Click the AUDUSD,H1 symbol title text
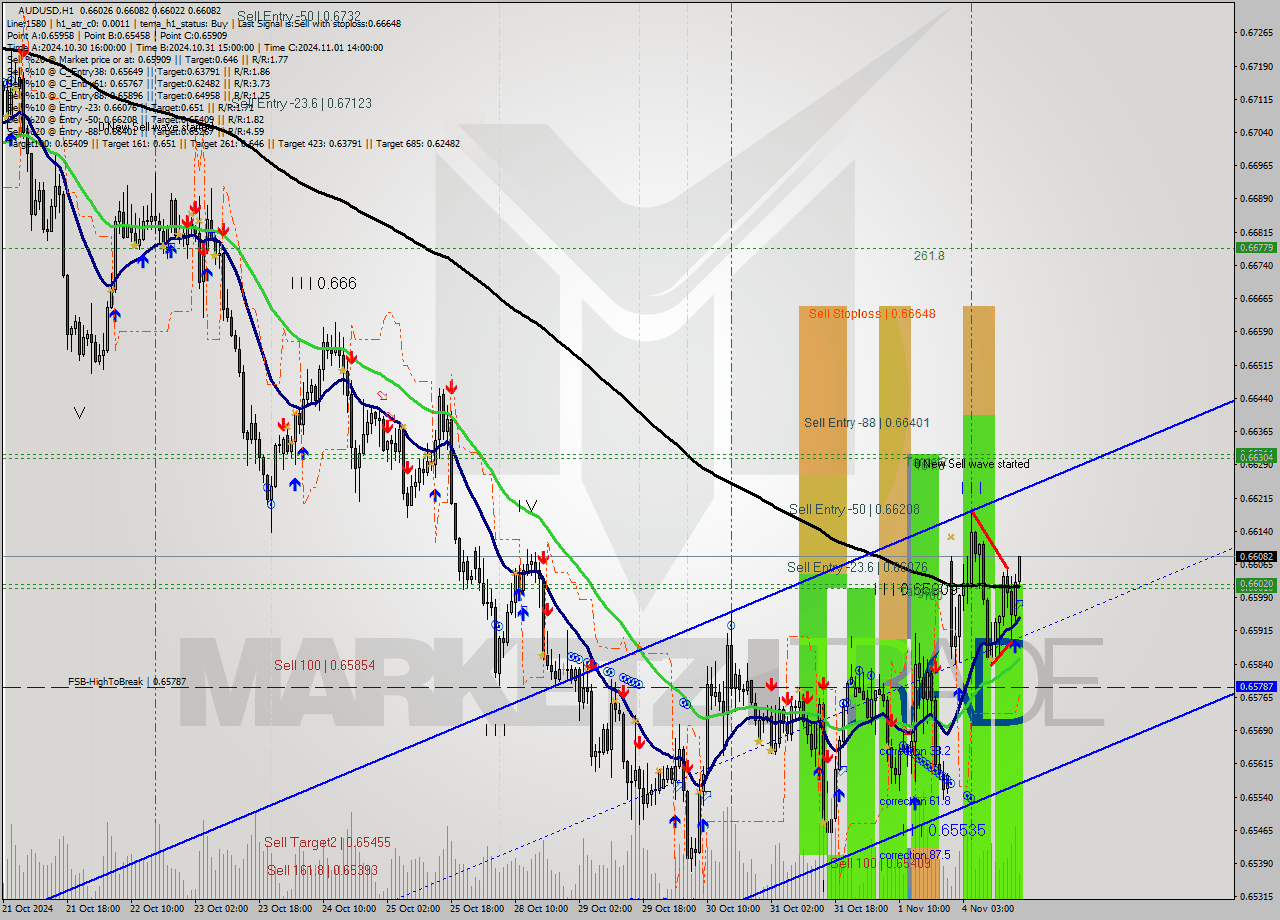 click(x=44, y=10)
